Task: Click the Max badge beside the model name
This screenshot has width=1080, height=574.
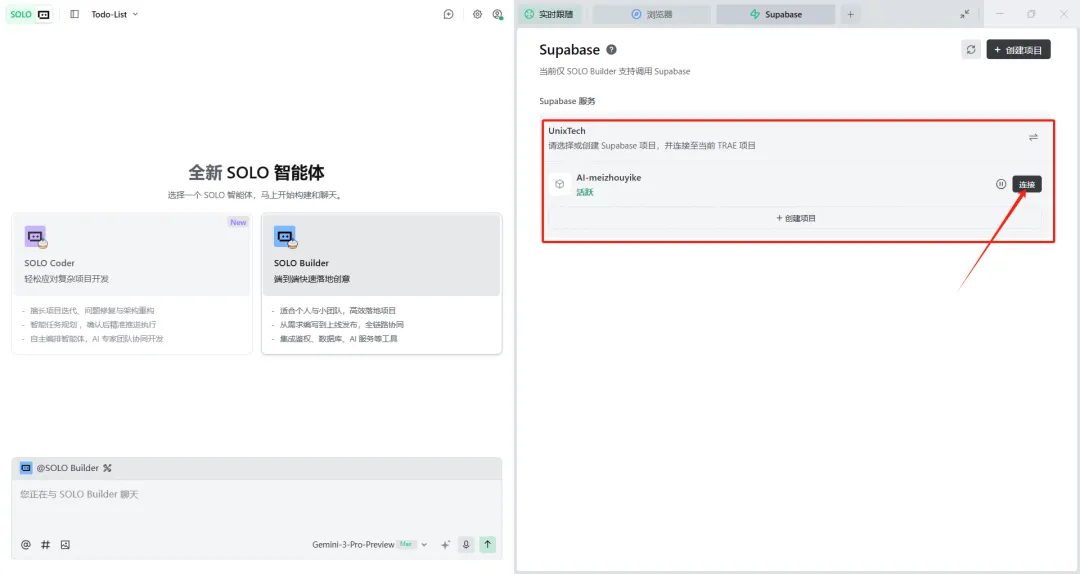Action: click(406, 544)
